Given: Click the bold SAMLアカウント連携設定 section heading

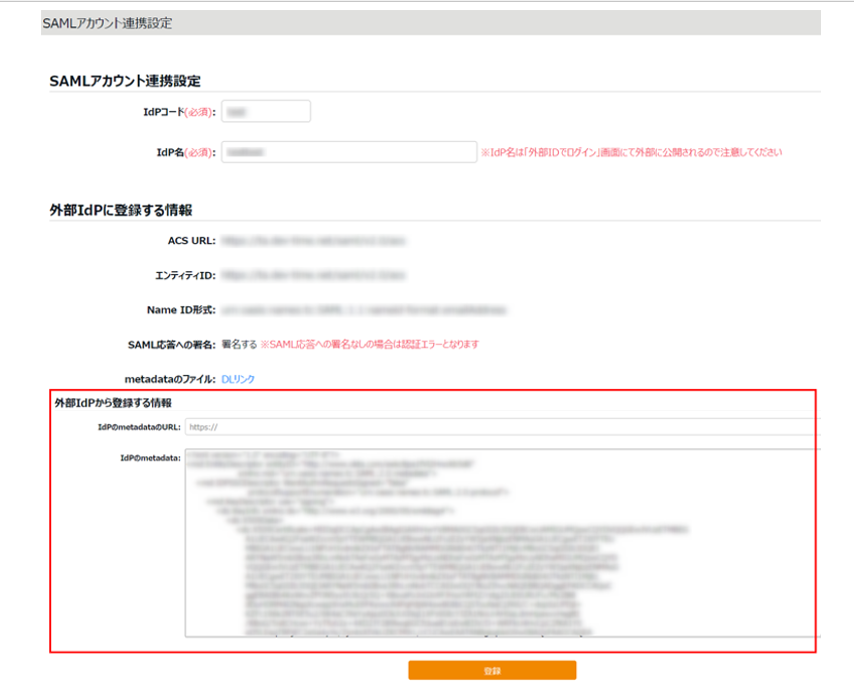Looking at the screenshot, I should [125, 81].
